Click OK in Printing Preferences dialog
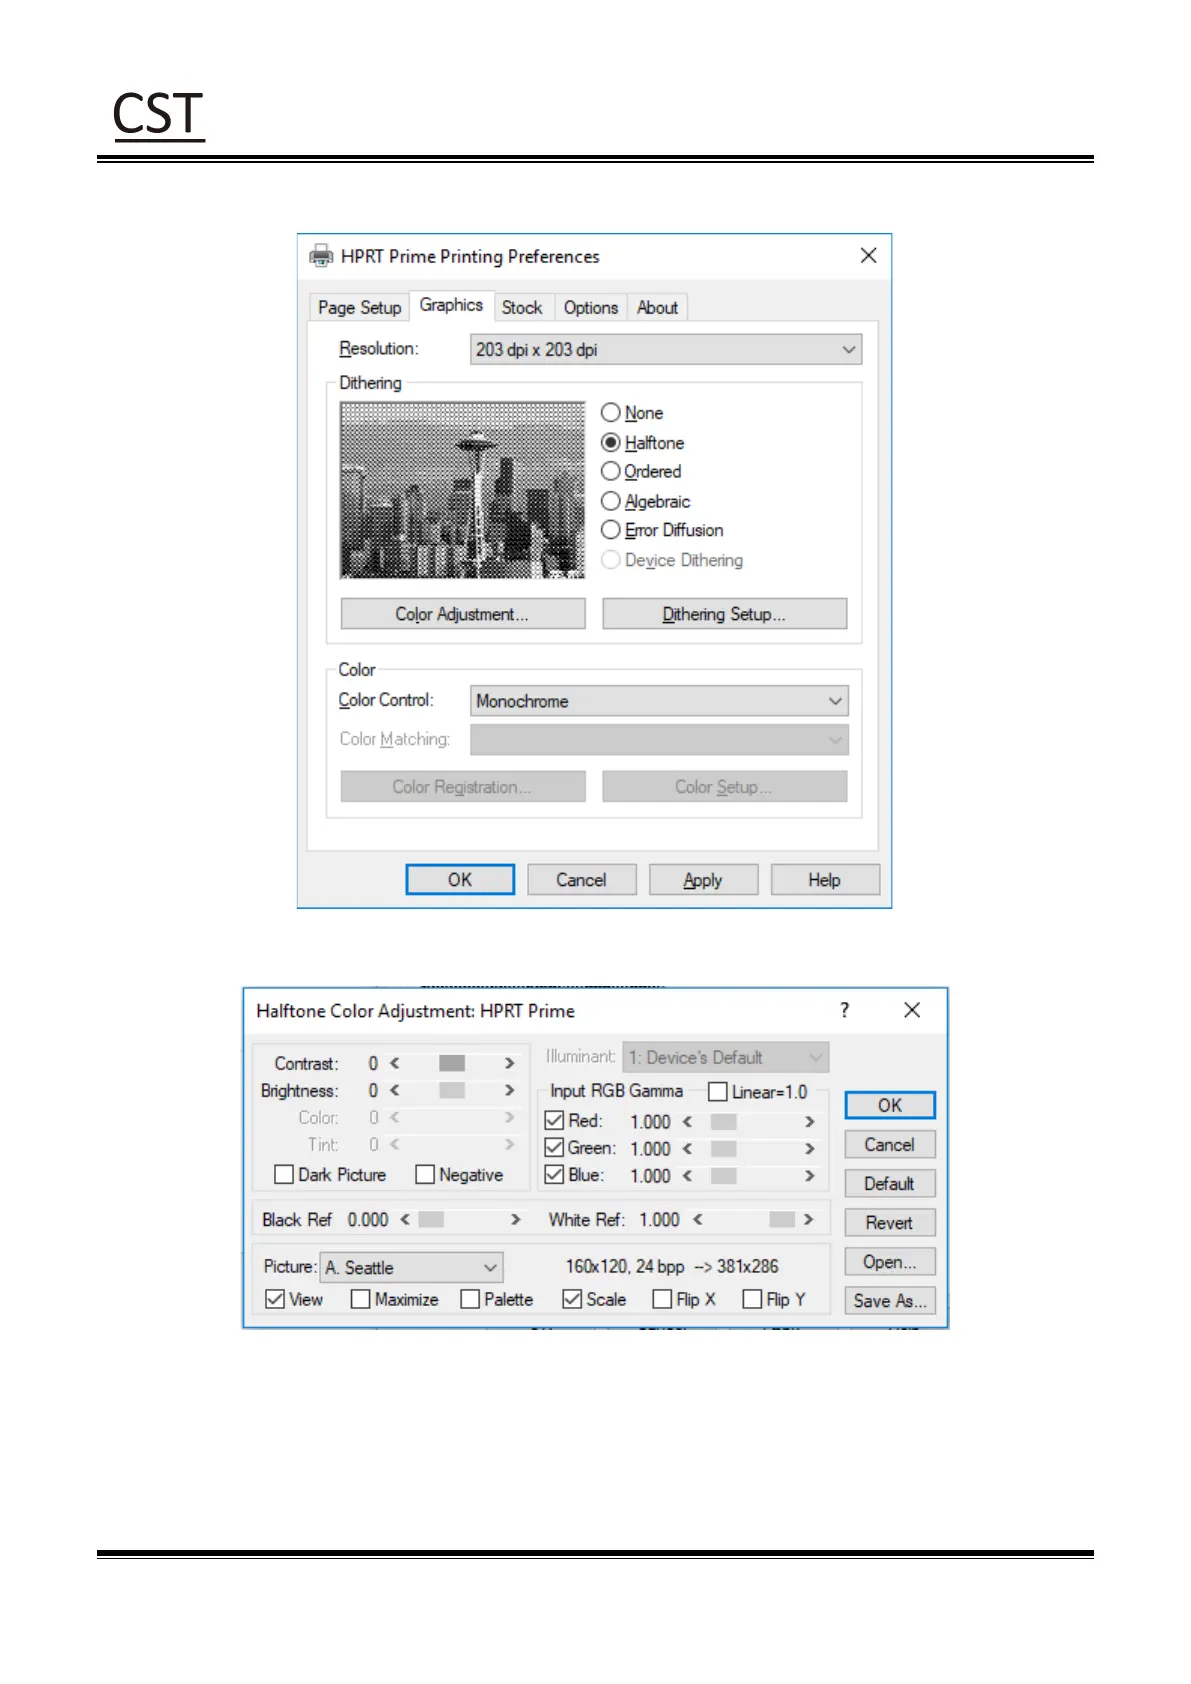This screenshot has height=1684, width=1191. 460,880
